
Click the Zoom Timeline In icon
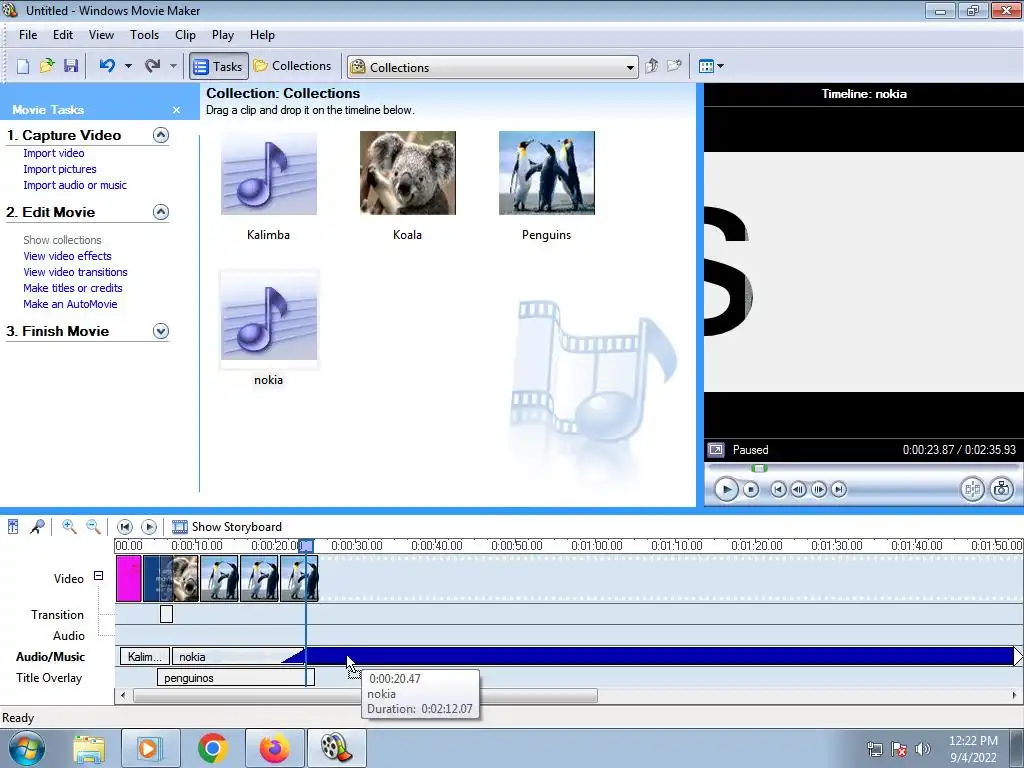pos(69,526)
